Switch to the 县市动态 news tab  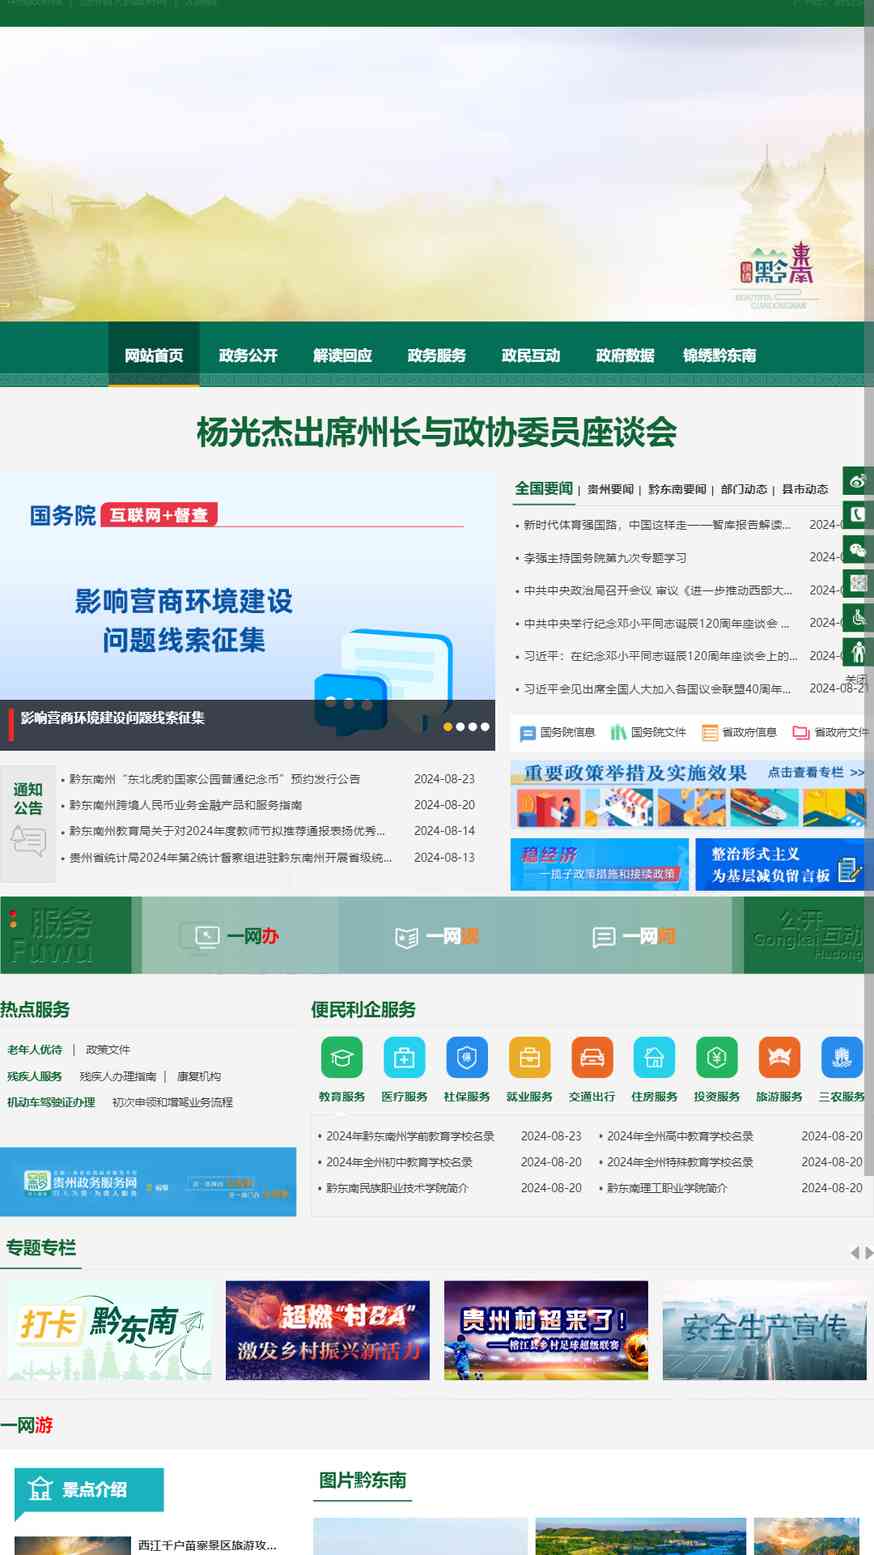pos(805,489)
